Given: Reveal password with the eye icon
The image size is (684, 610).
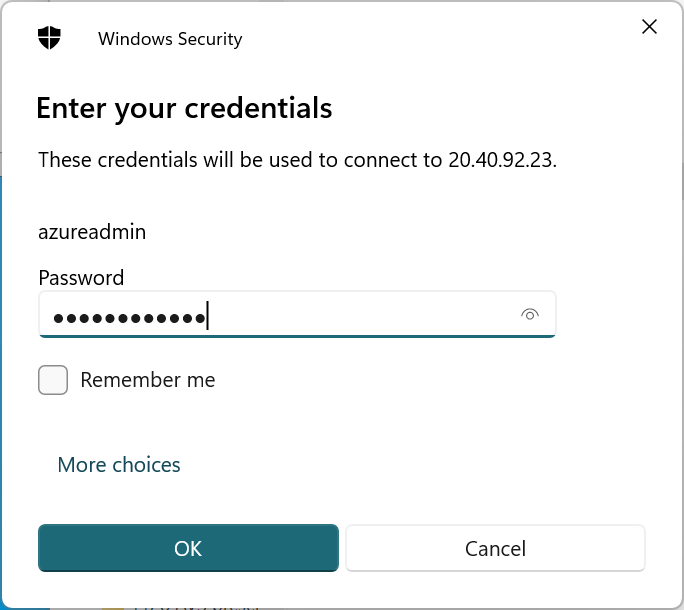Looking at the screenshot, I should pyautogui.click(x=530, y=315).
